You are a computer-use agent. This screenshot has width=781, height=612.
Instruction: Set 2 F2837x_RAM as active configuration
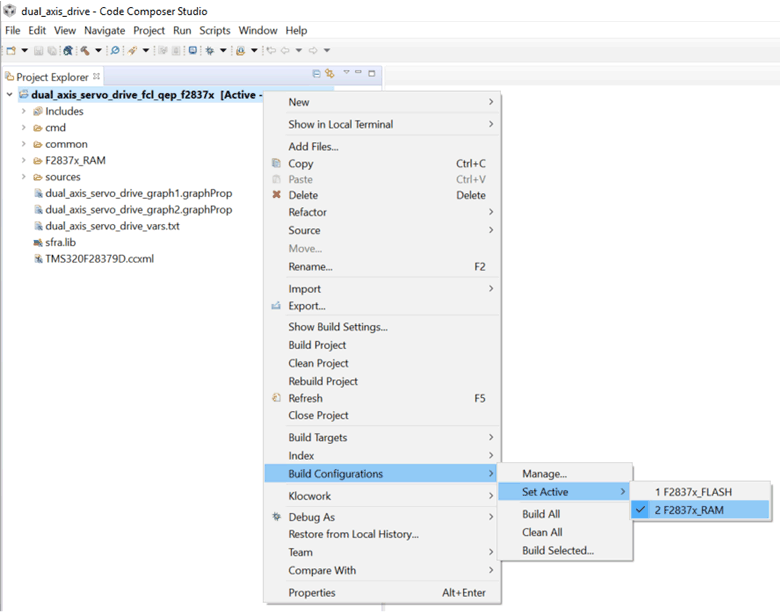click(x=689, y=510)
